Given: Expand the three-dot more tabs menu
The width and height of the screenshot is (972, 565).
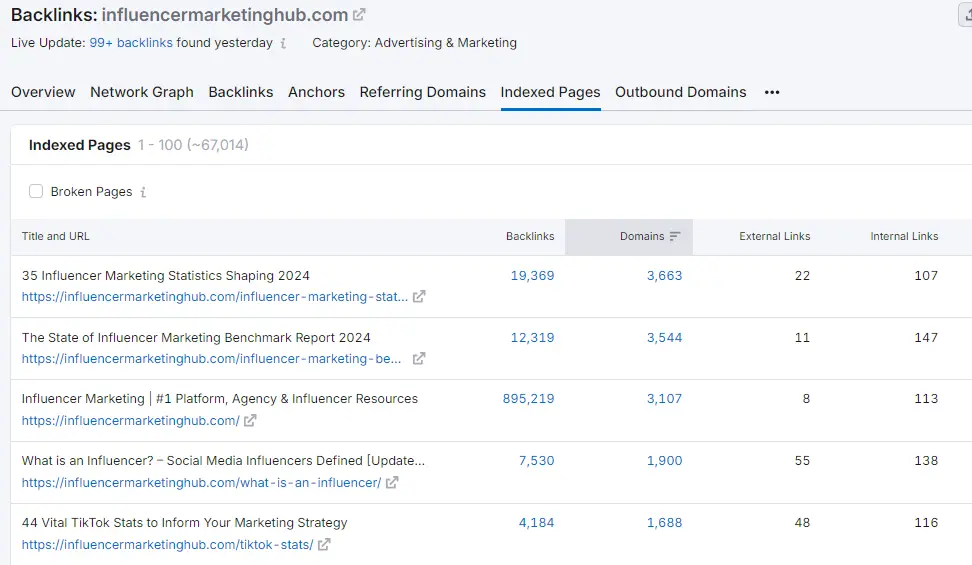Looking at the screenshot, I should point(772,92).
